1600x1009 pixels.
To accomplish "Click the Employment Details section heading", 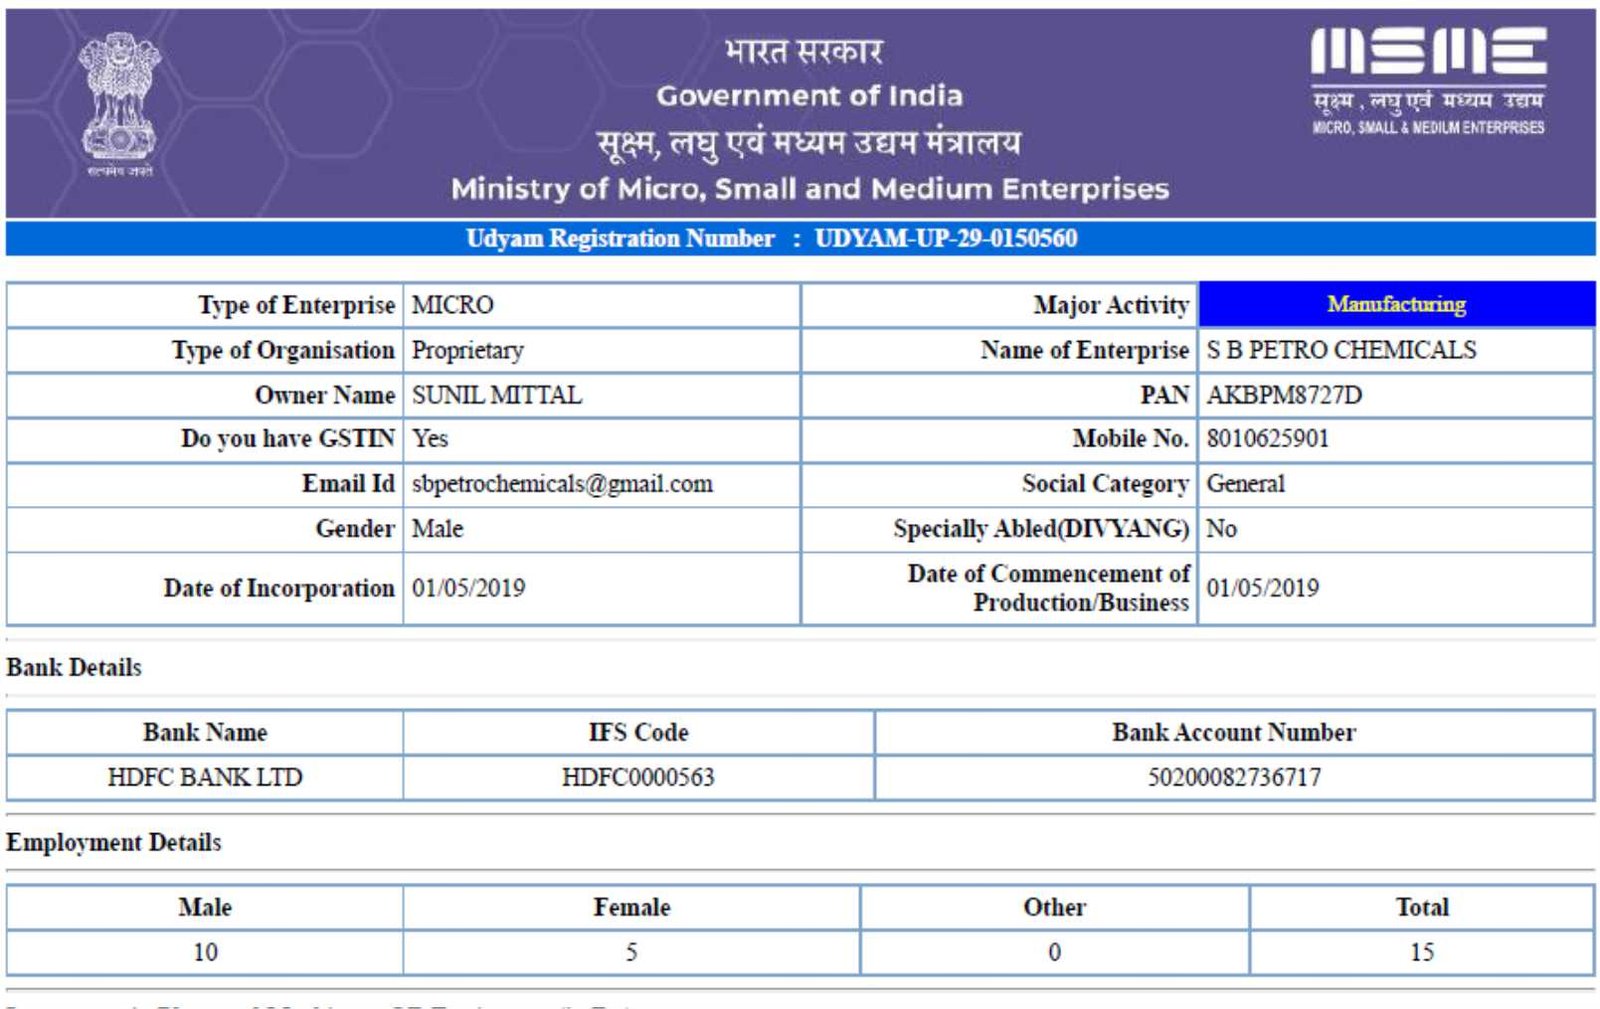I will 114,842.
